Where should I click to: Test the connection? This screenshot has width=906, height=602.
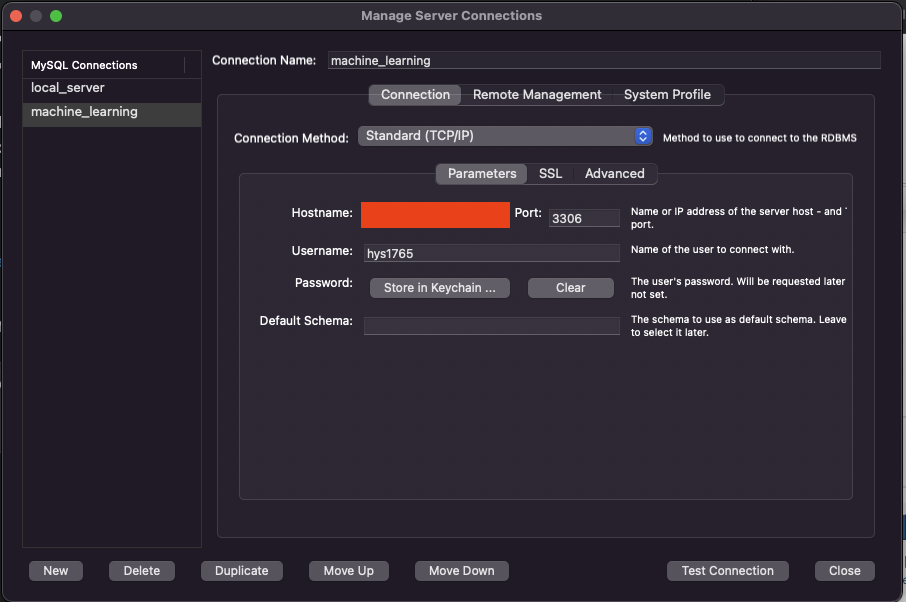point(727,571)
